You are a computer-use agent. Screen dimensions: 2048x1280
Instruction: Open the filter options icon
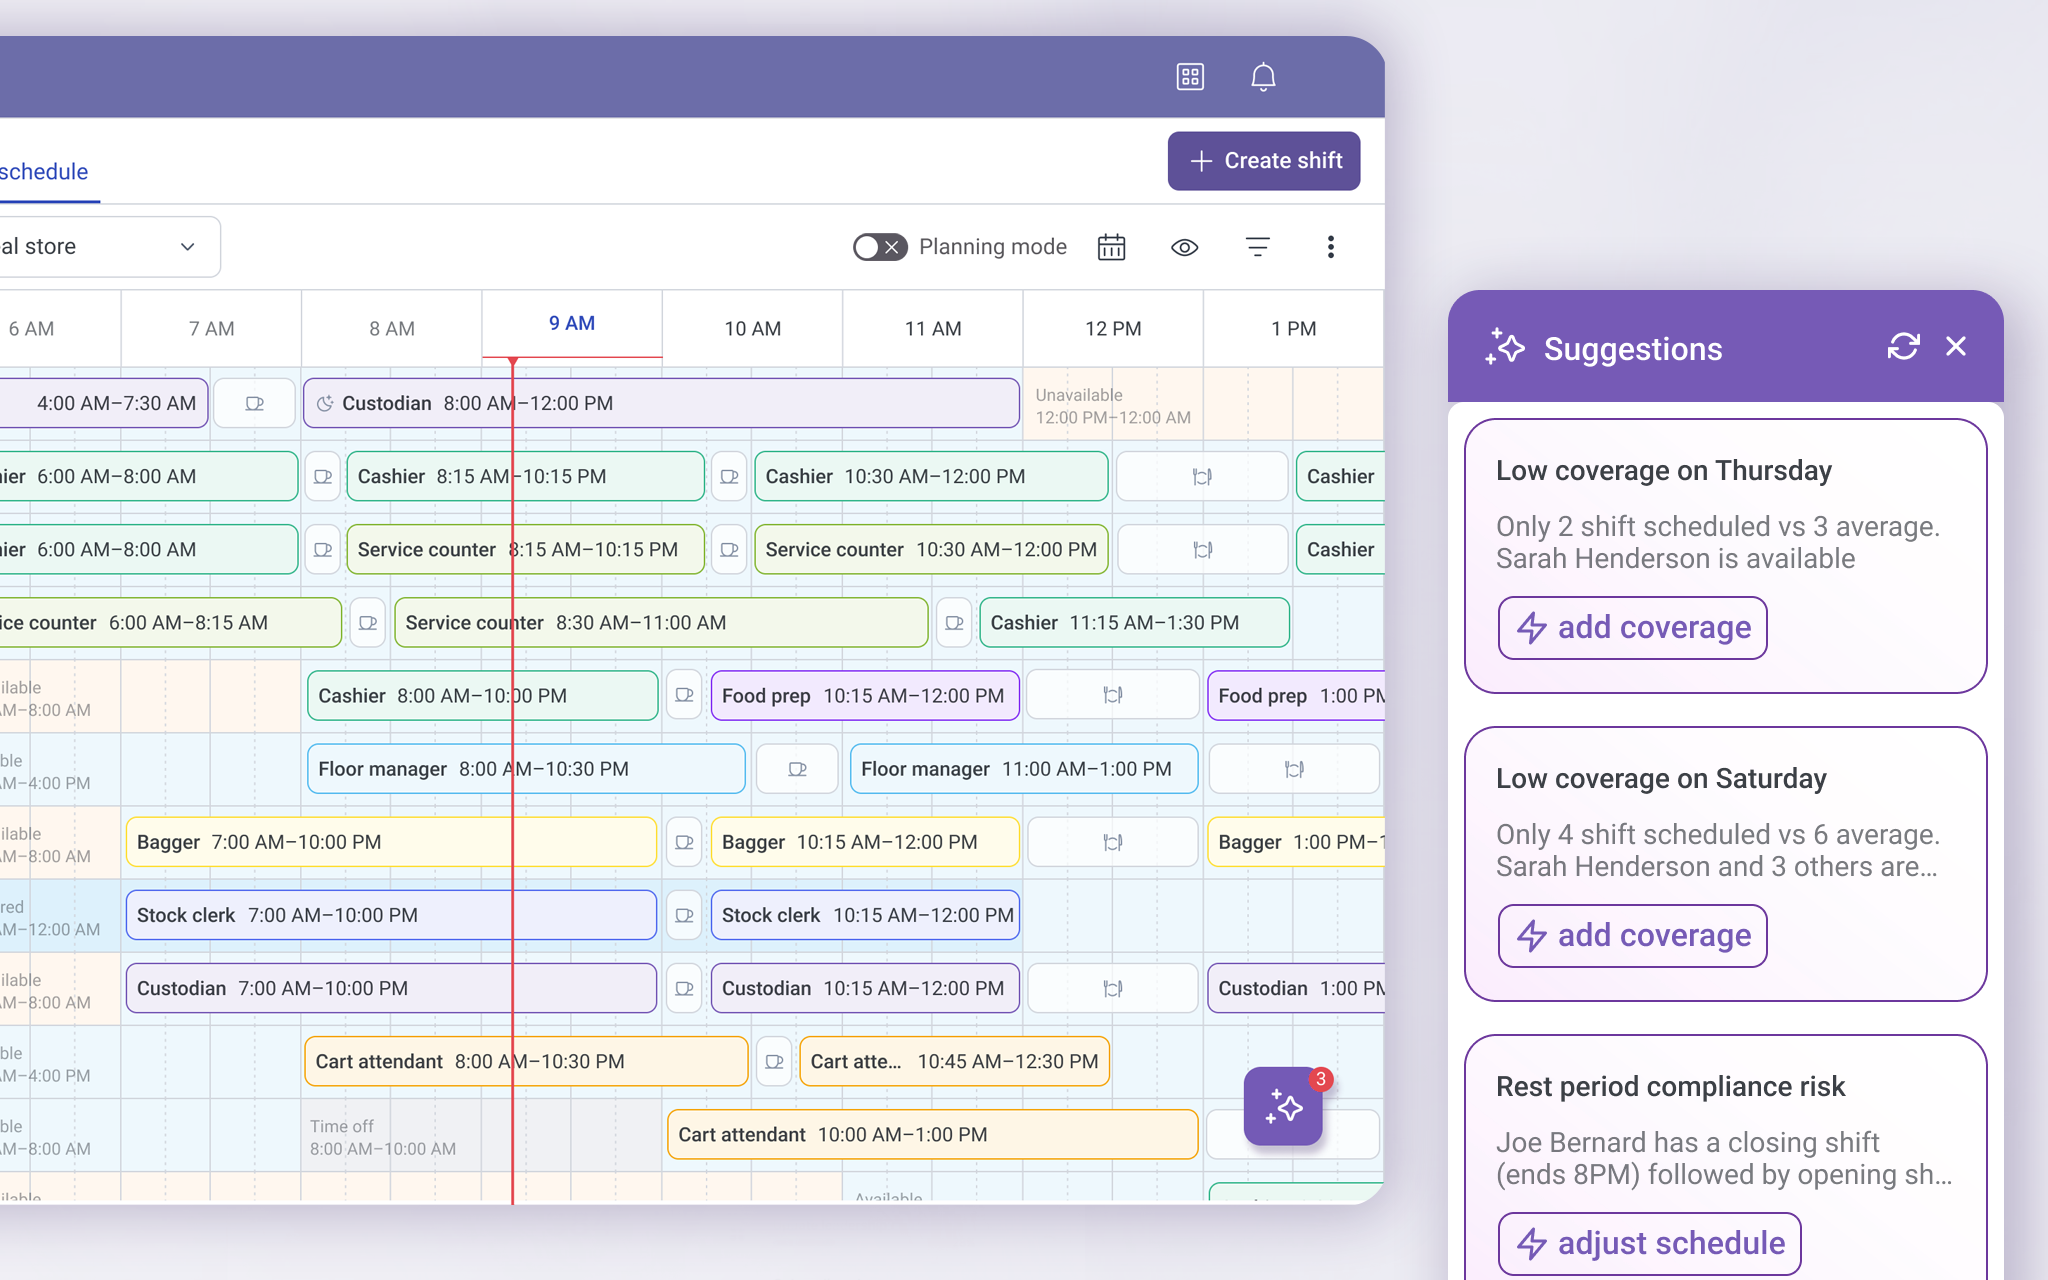[x=1258, y=247]
